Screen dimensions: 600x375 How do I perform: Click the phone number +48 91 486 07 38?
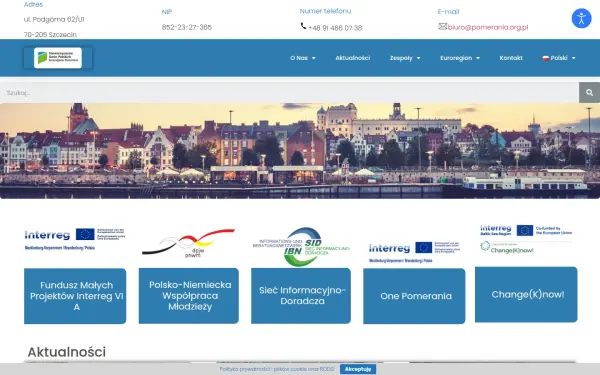(335, 28)
